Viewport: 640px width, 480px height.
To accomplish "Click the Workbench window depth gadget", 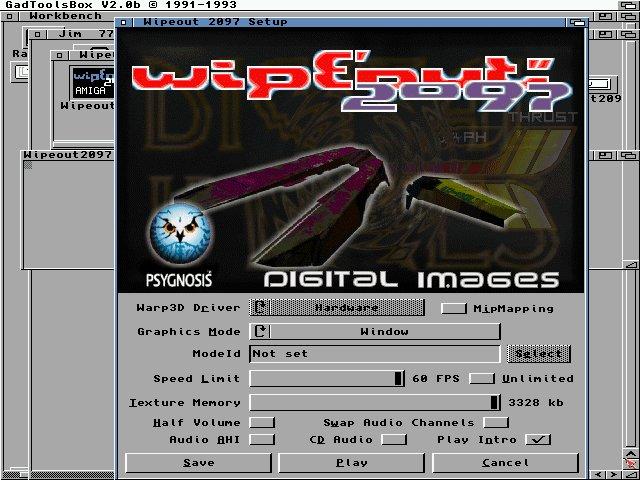I will [629, 16].
